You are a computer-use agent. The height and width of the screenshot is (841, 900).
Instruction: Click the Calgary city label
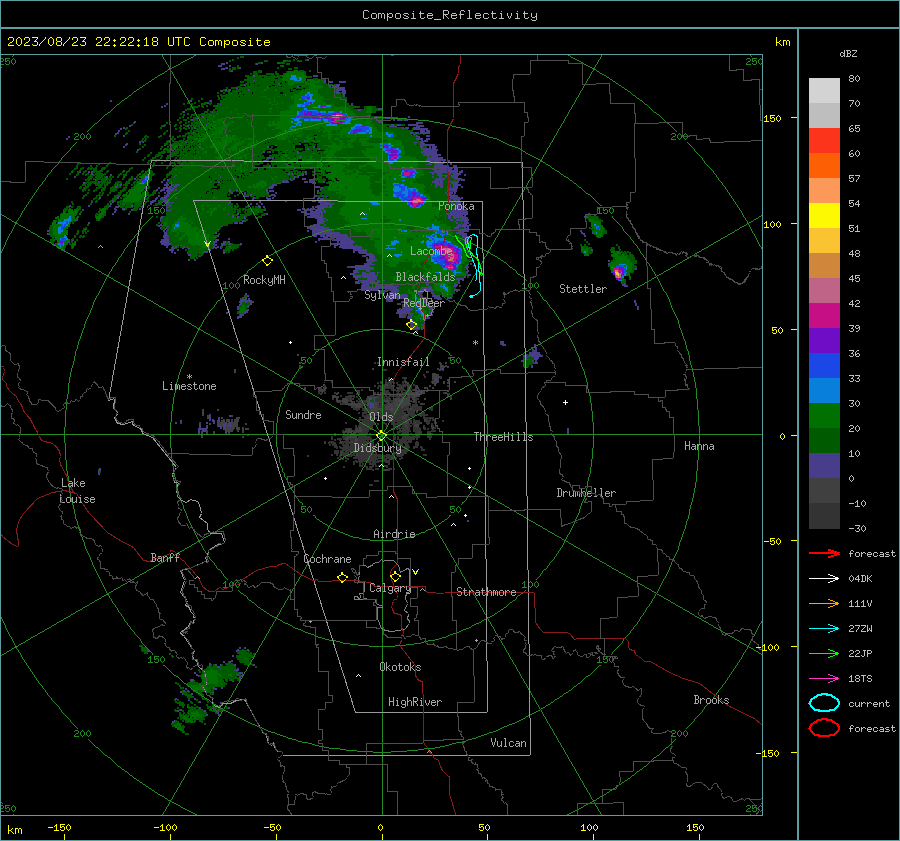point(390,588)
